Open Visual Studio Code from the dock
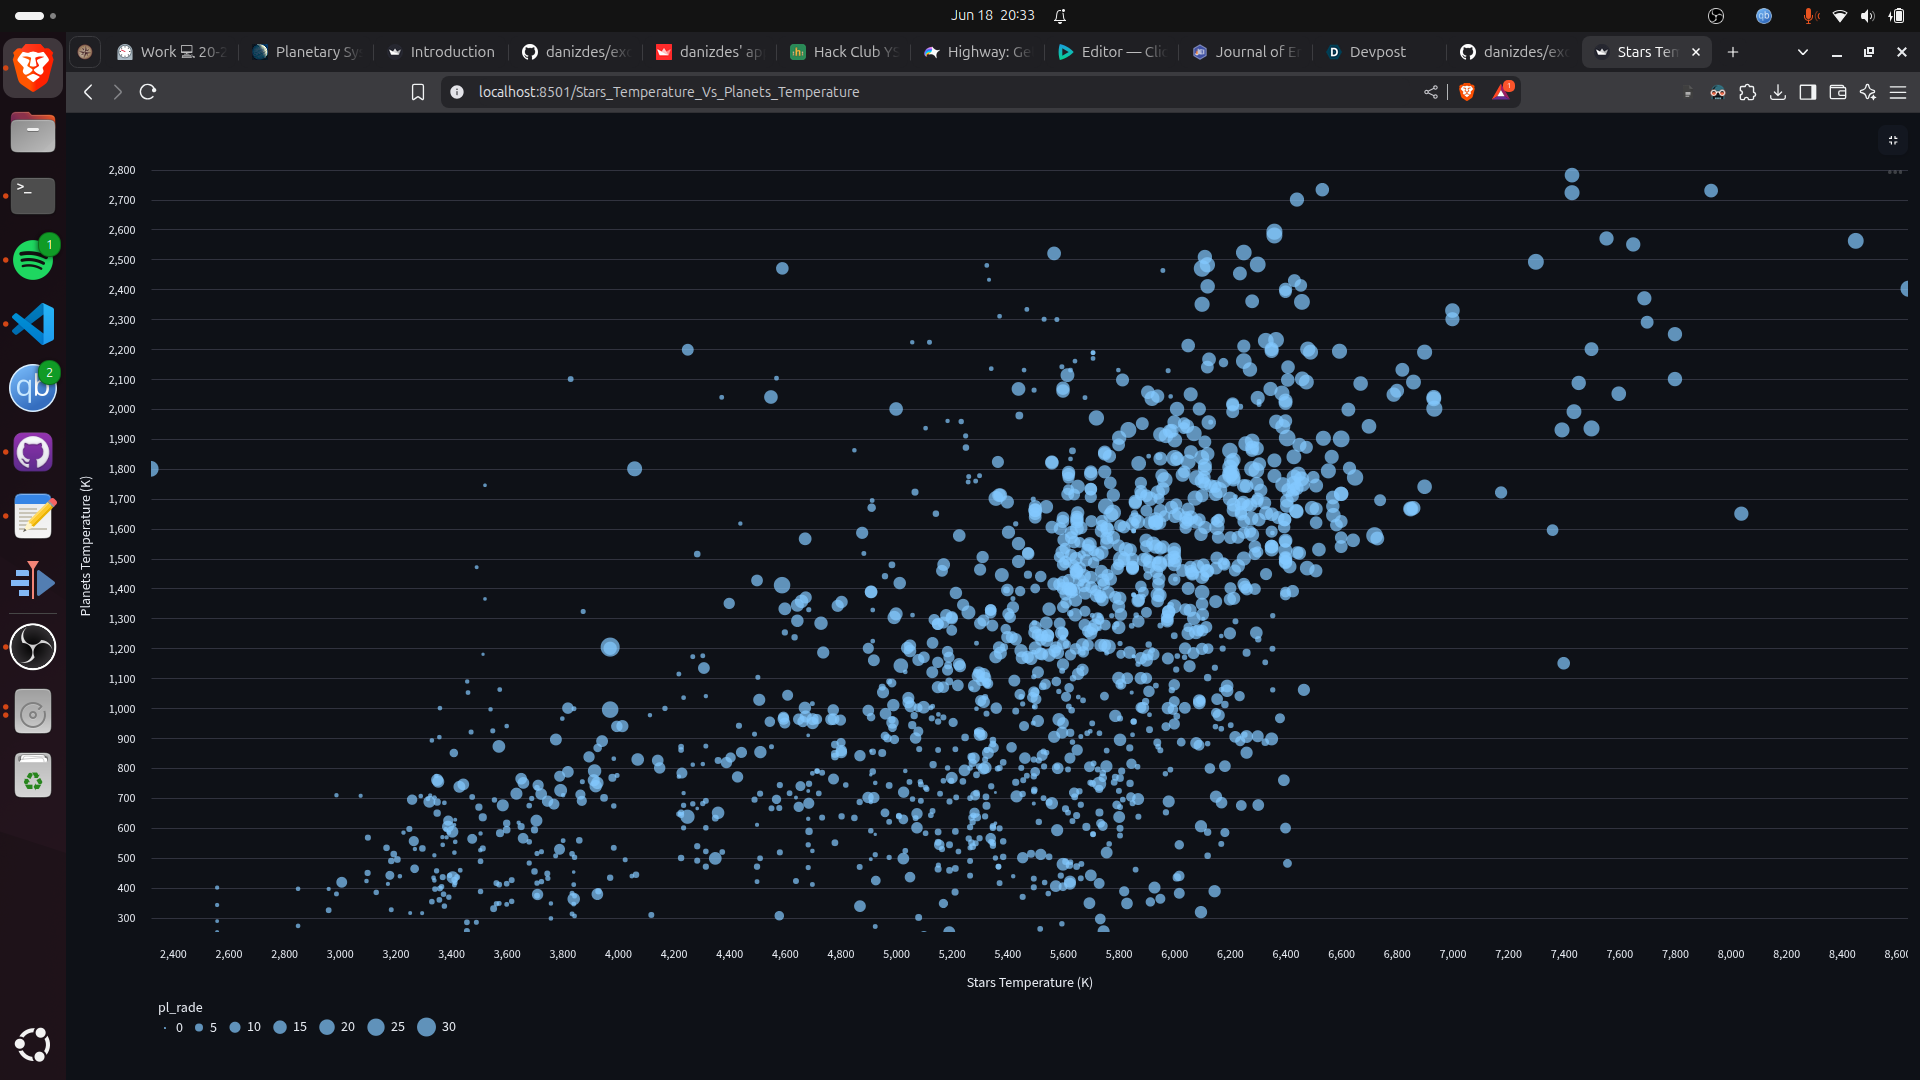This screenshot has height=1080, width=1920. click(x=33, y=324)
